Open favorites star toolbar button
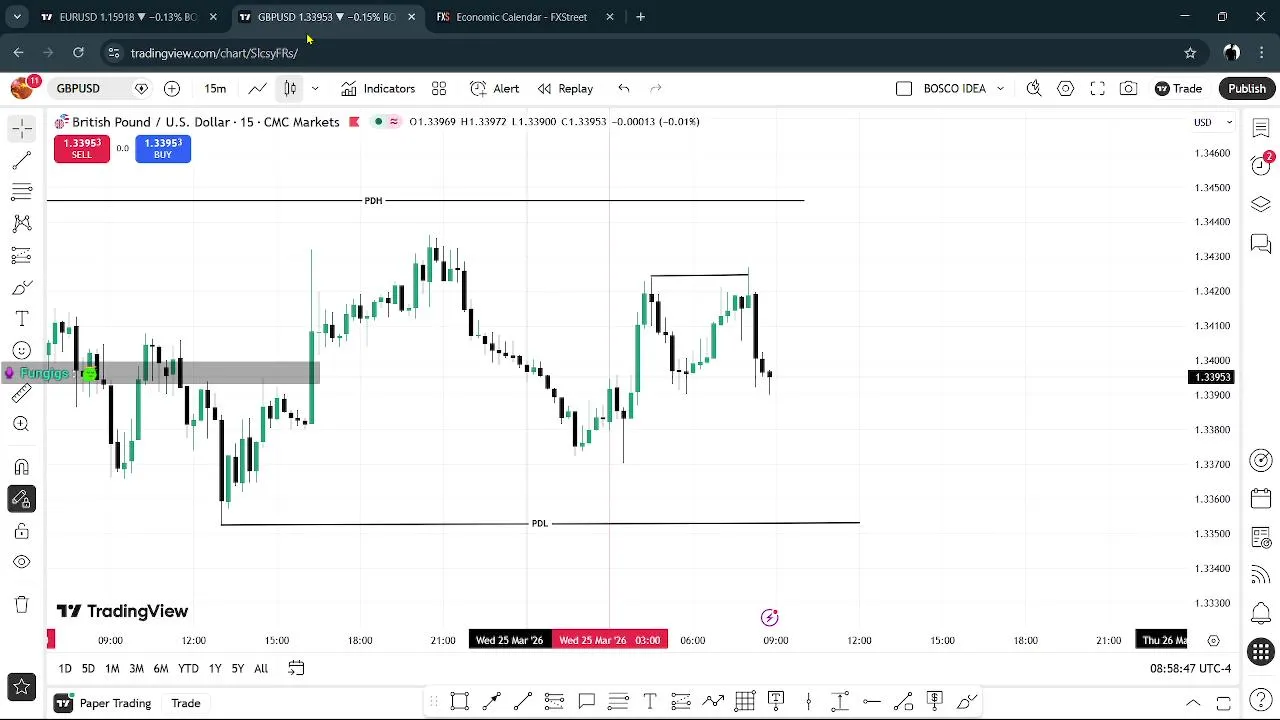The width and height of the screenshot is (1280, 720). coord(22,686)
